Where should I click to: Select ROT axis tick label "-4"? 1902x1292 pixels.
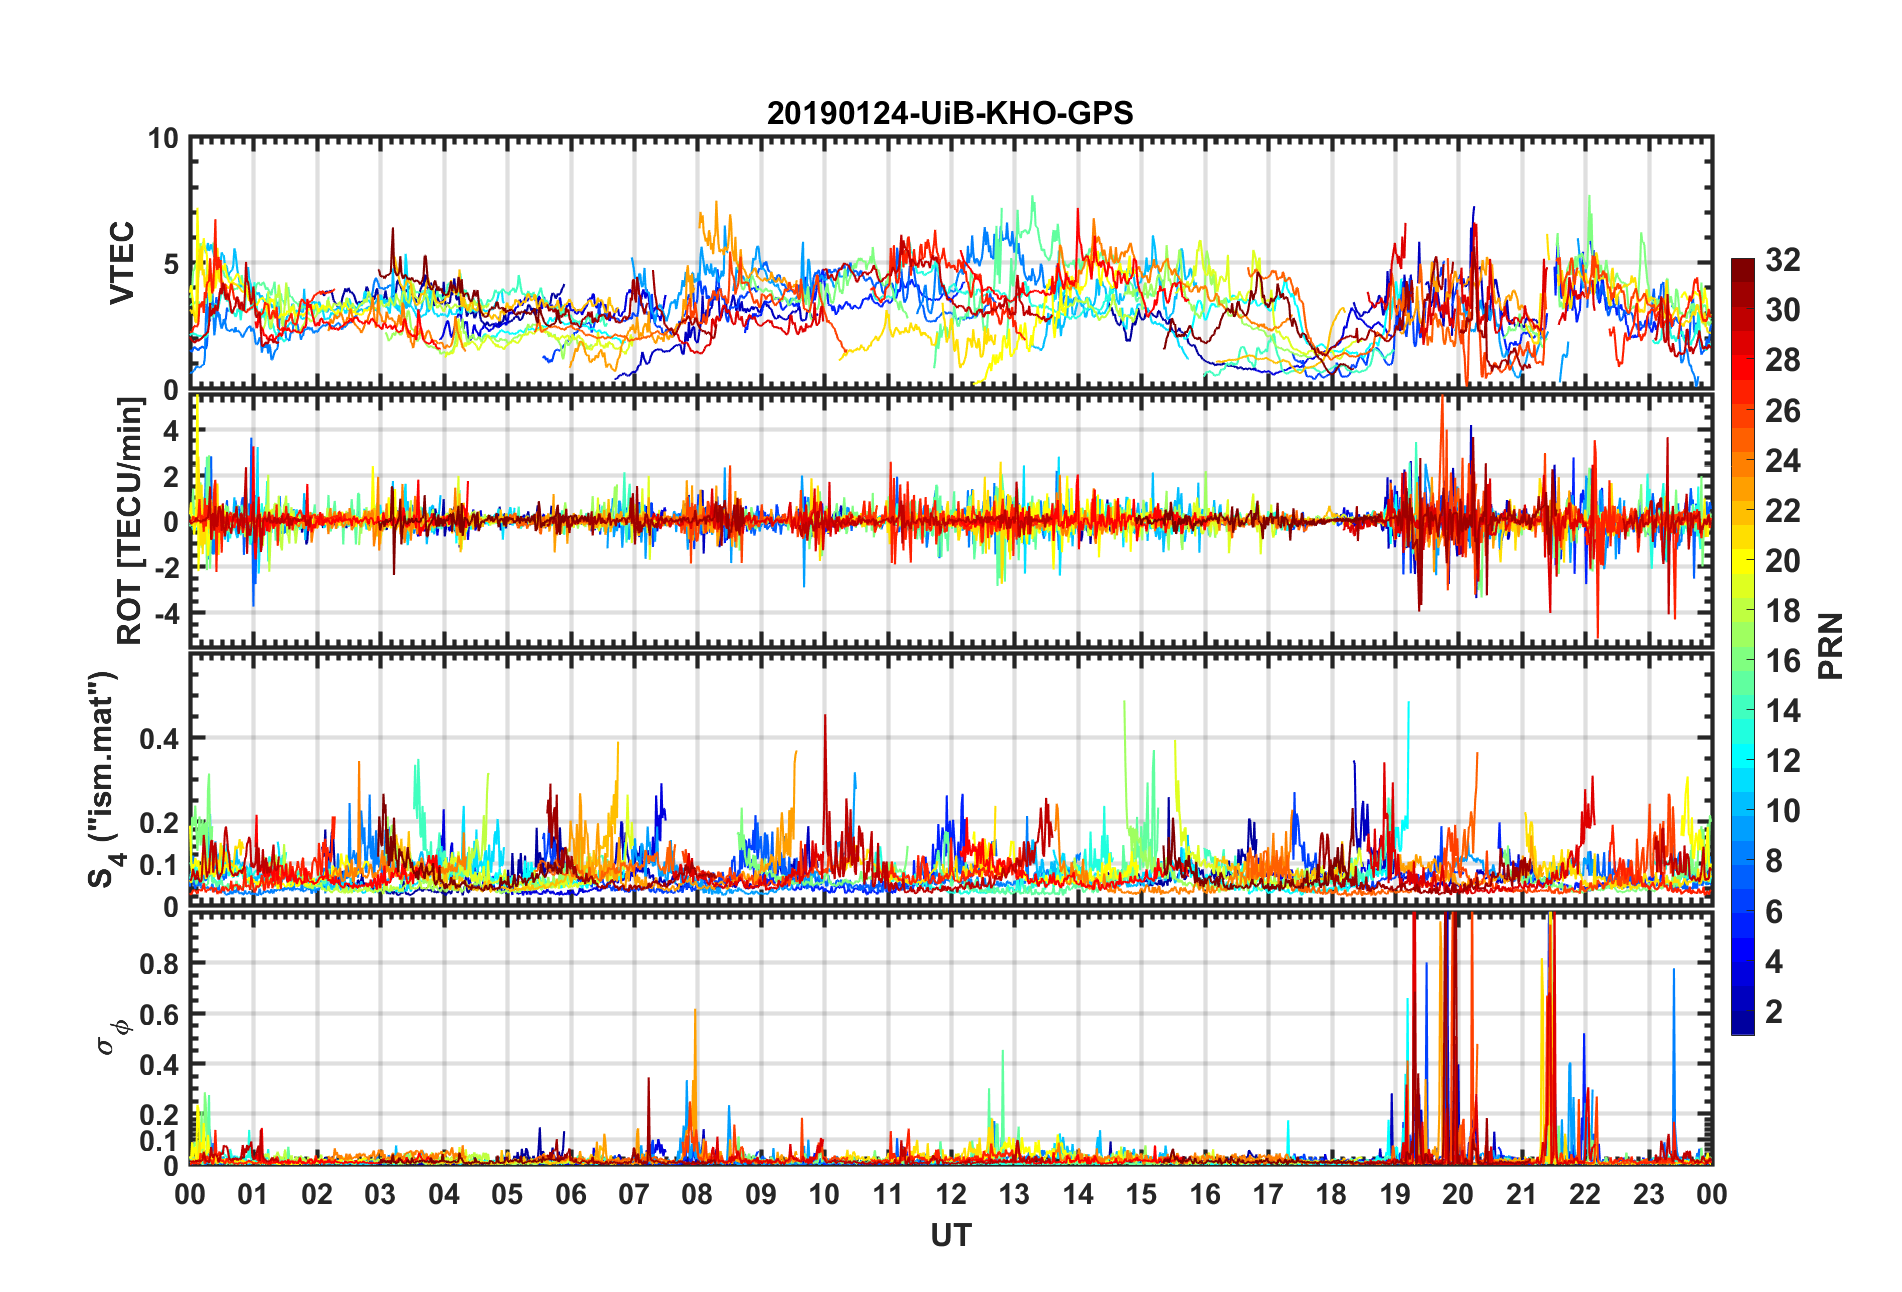(x=165, y=612)
